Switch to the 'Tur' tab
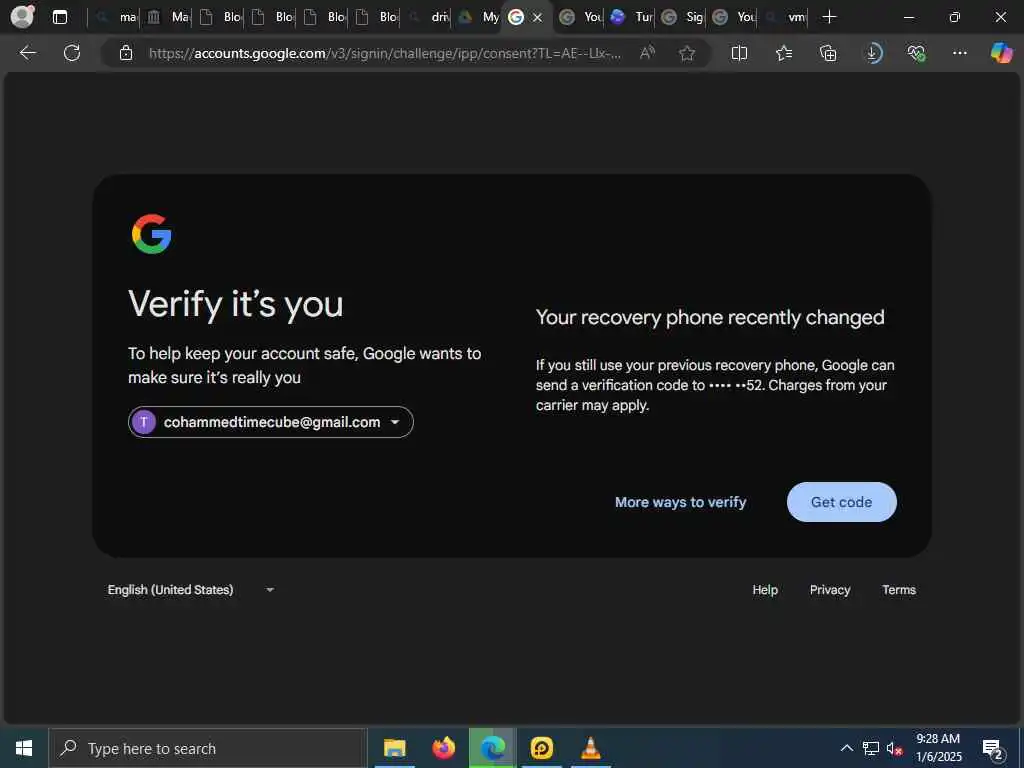This screenshot has width=1024, height=768. point(632,17)
